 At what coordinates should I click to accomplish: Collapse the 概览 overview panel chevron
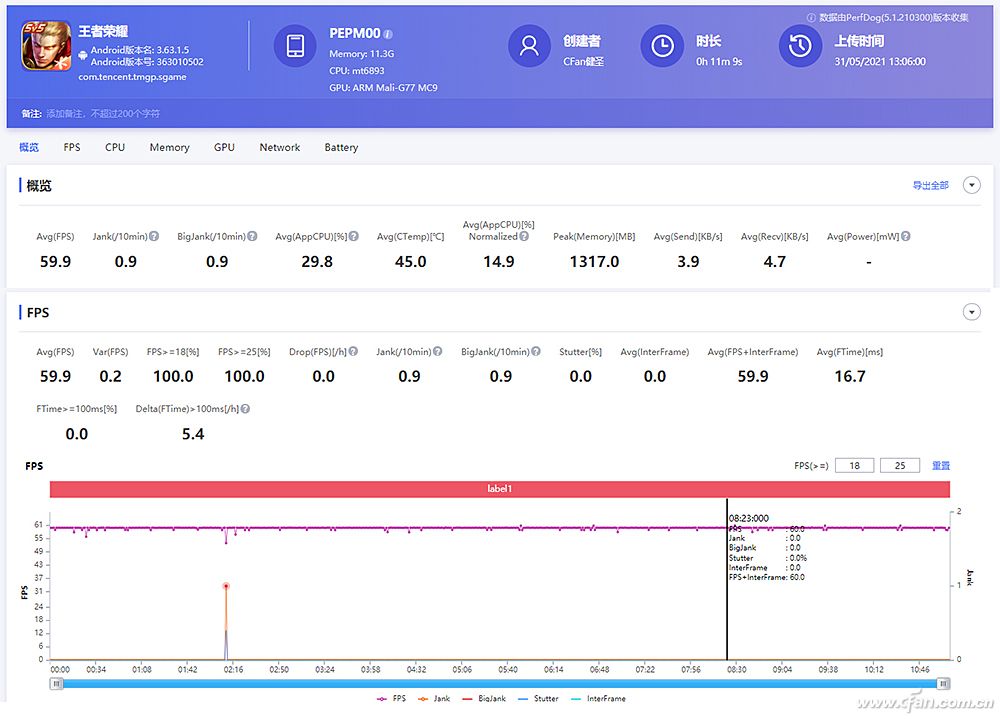point(971,184)
